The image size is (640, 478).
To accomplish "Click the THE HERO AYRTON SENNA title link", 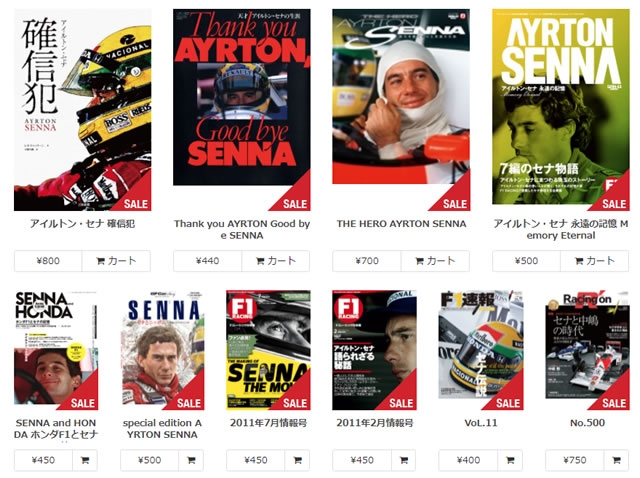I will click(401, 224).
